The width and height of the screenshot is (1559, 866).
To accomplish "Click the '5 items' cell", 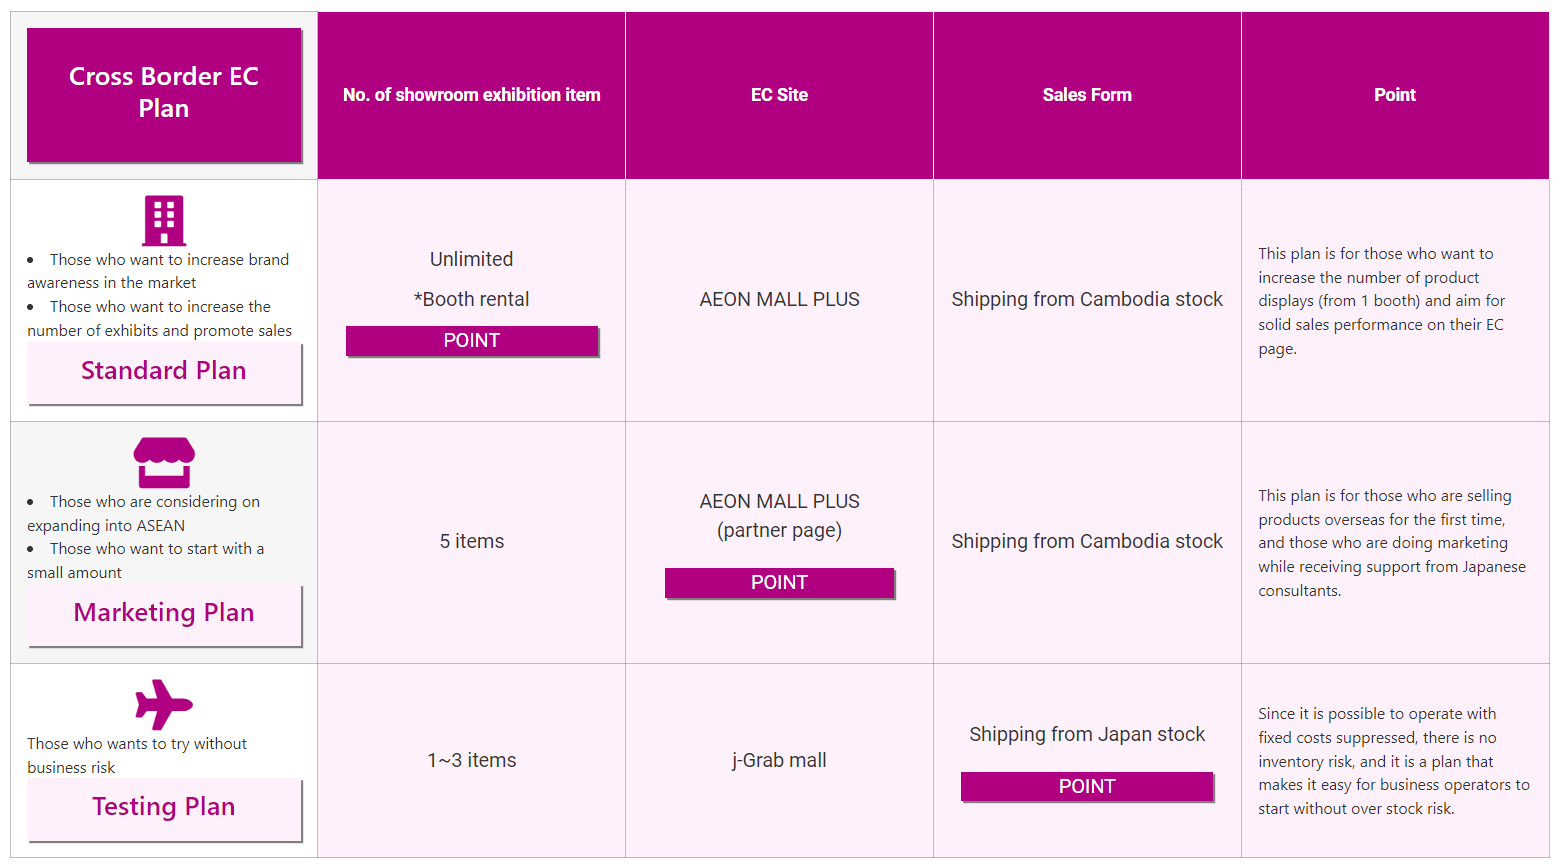I will pyautogui.click(x=471, y=541).
